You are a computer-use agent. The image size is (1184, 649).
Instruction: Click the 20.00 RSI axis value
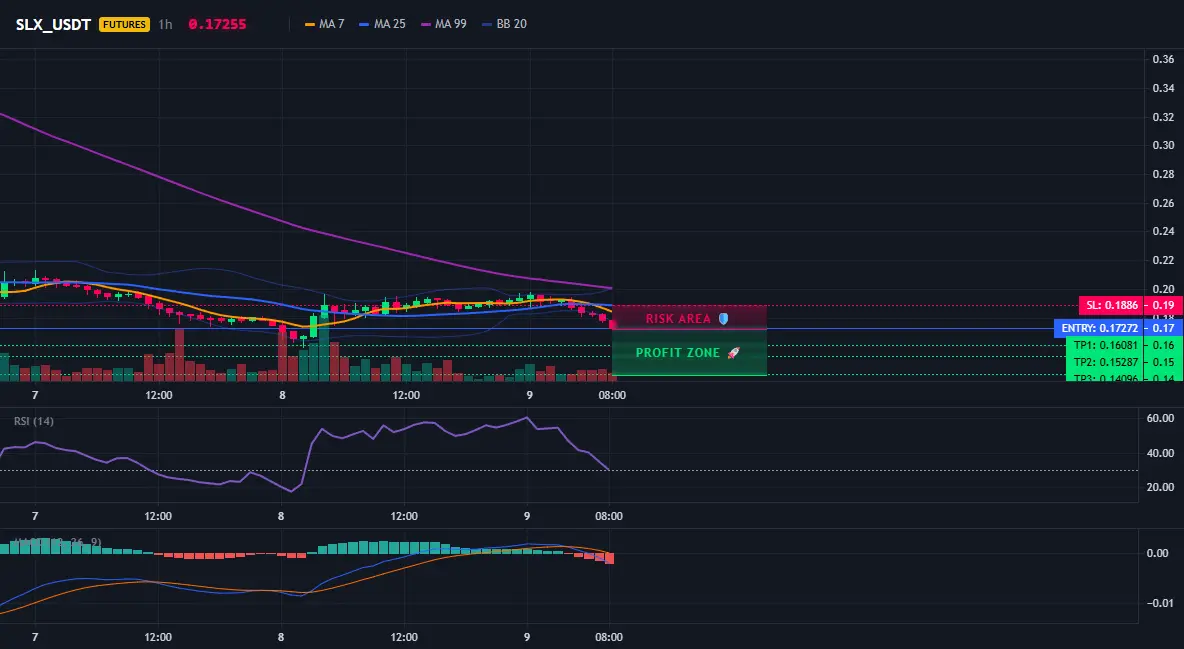coord(1161,487)
